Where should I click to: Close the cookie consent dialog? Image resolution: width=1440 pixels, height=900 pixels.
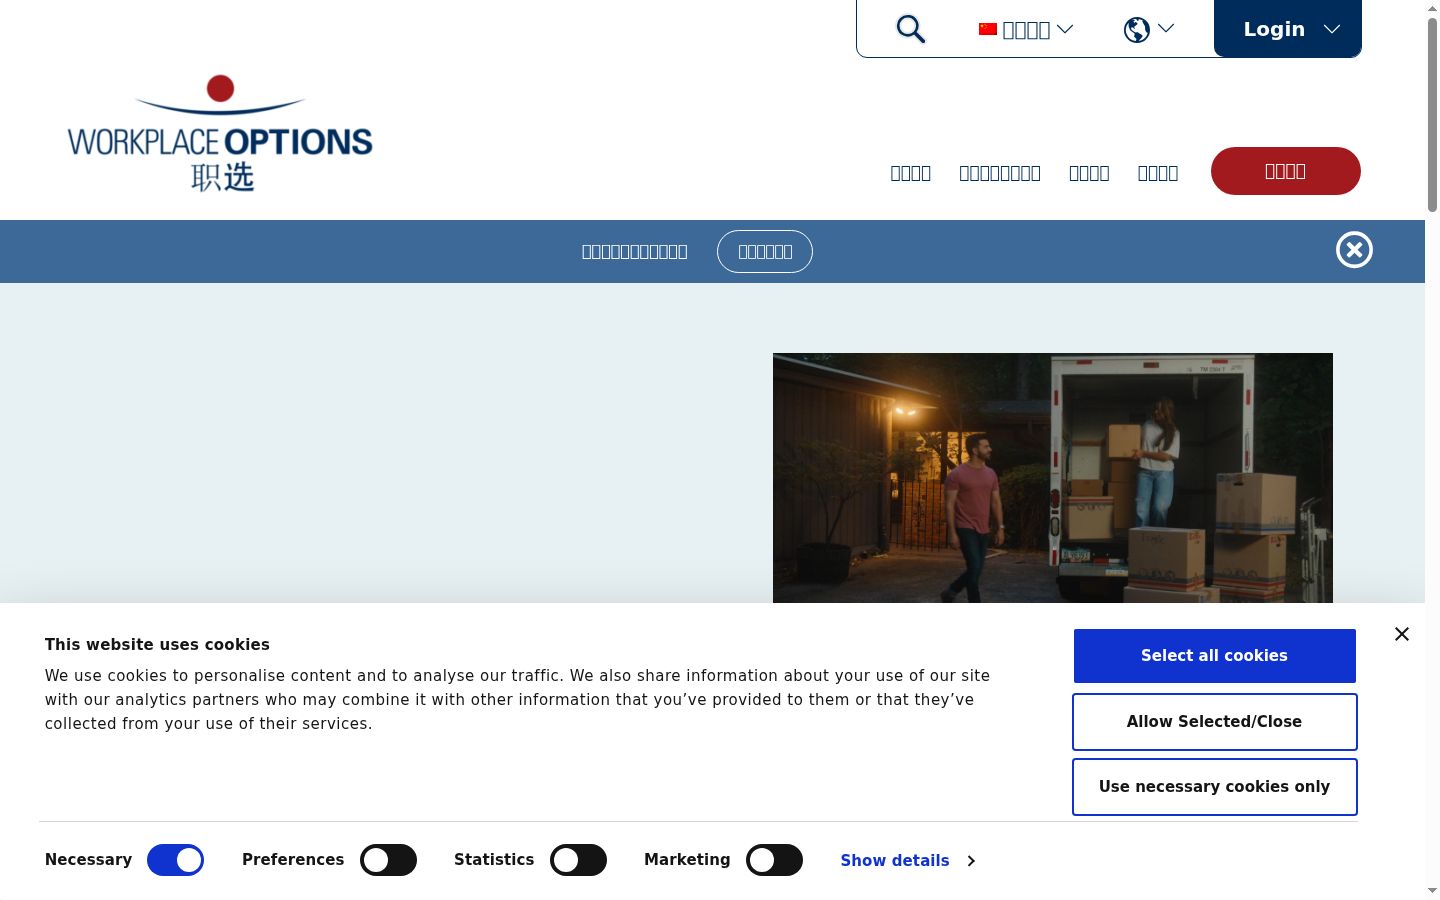(x=1402, y=634)
